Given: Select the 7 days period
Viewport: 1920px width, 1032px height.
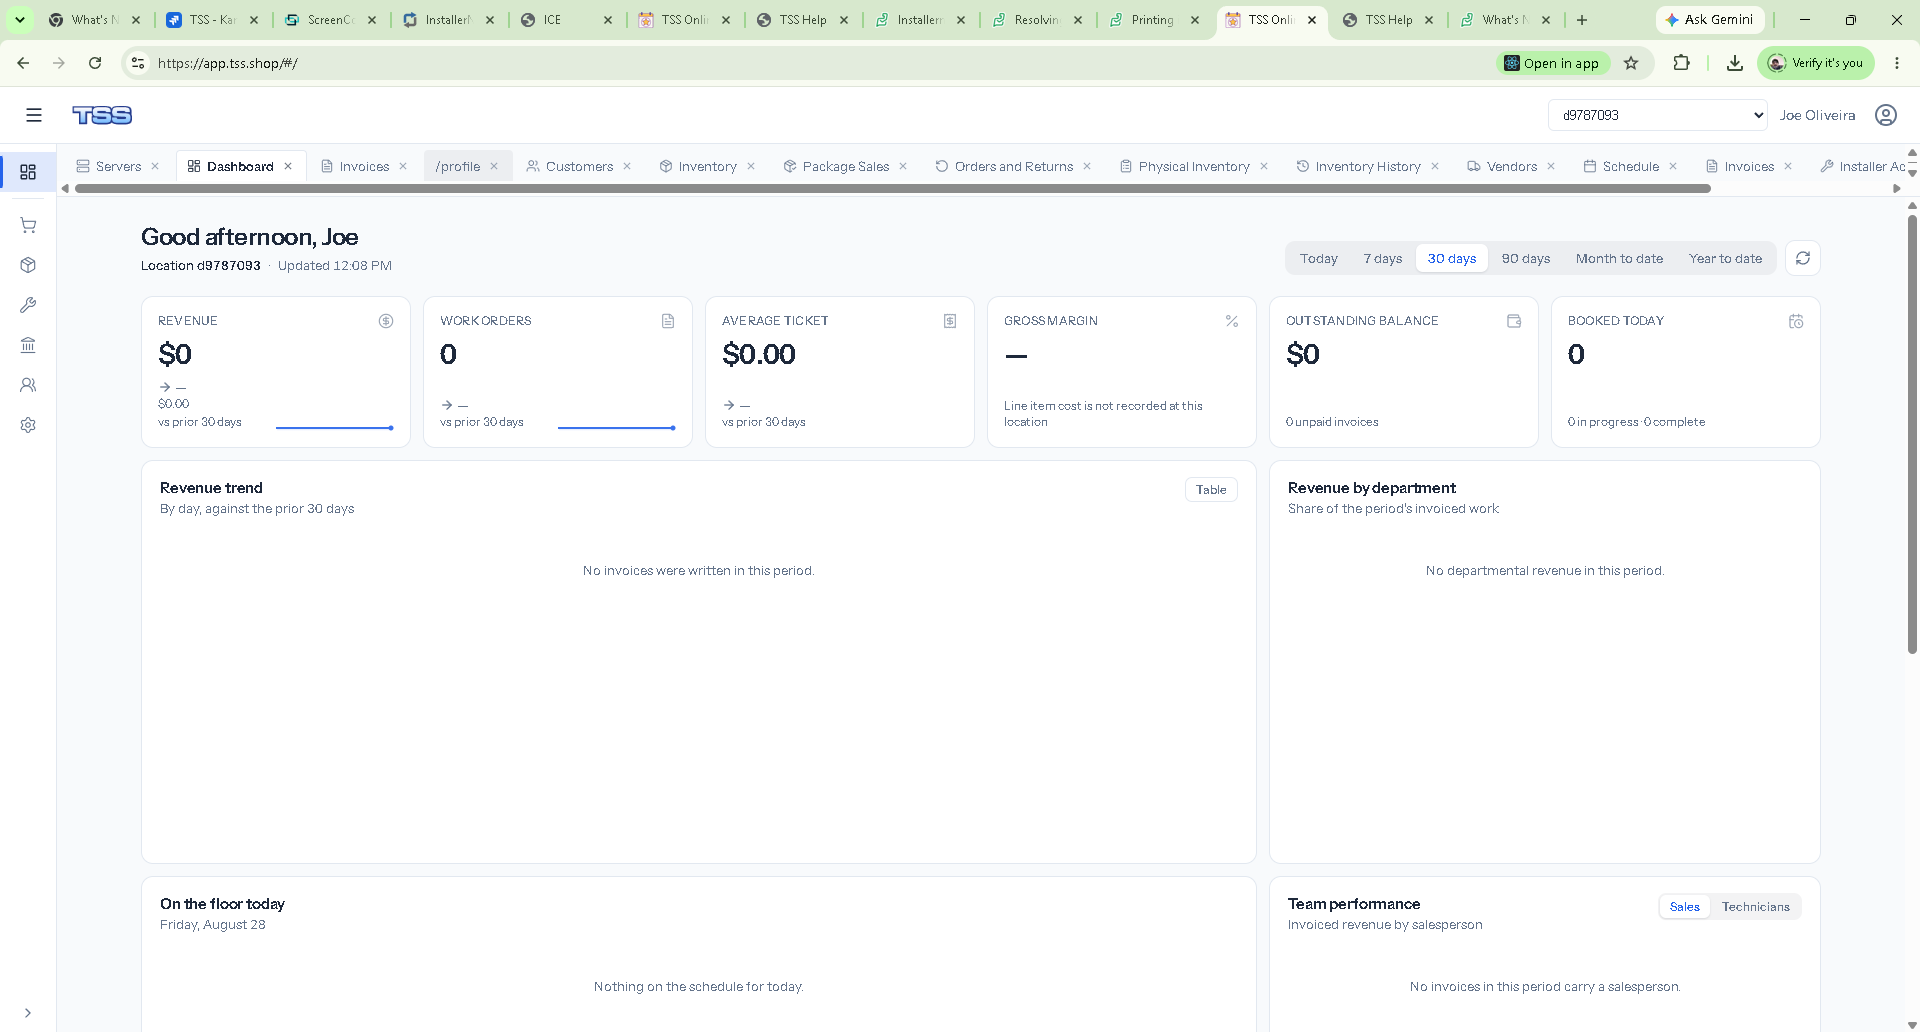Looking at the screenshot, I should (1382, 258).
